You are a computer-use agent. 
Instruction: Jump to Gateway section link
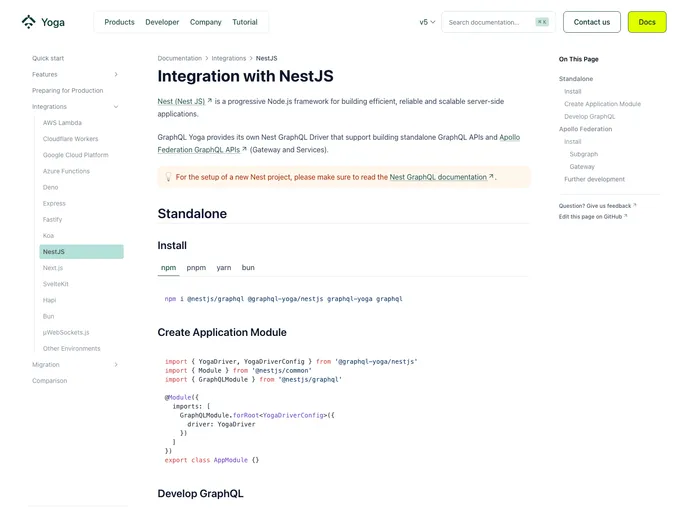tap(582, 167)
